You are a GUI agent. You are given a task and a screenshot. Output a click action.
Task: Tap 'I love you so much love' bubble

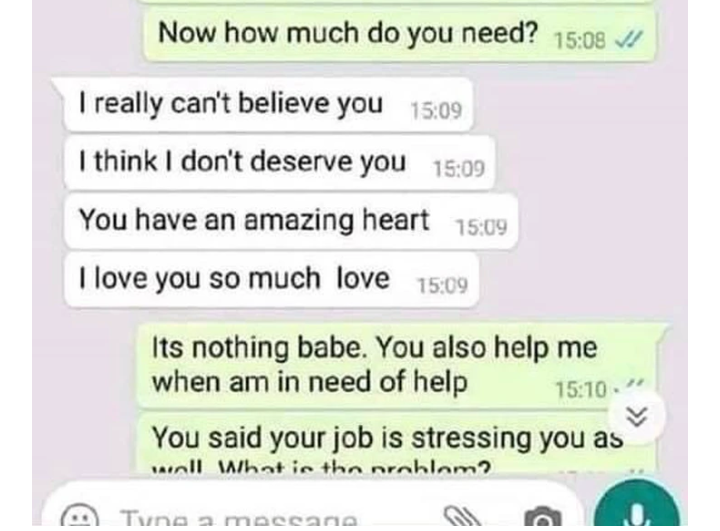pyautogui.click(x=271, y=279)
